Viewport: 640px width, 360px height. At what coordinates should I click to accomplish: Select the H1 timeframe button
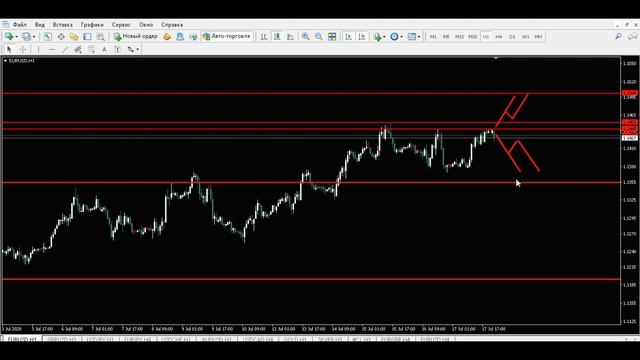[486, 37]
